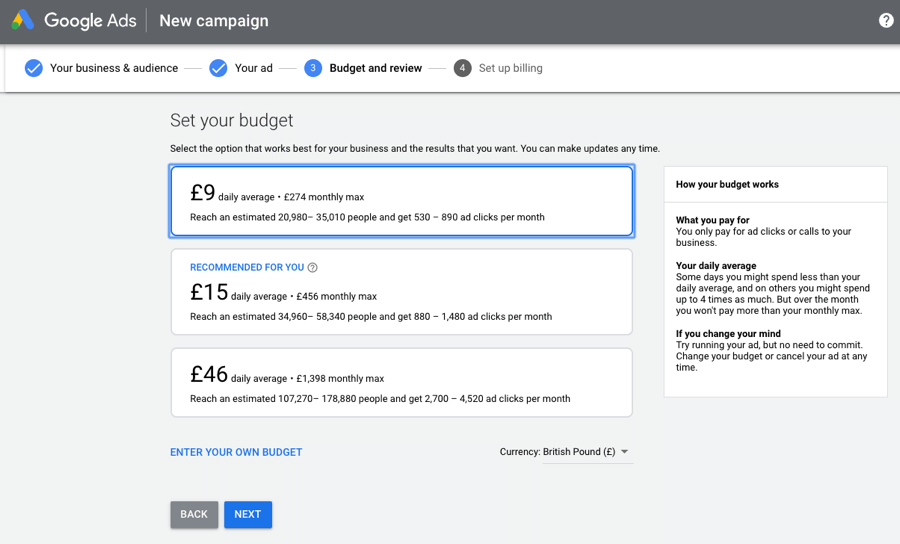This screenshot has height=544, width=900.
Task: Click the Enter your own budget link
Action: [236, 452]
